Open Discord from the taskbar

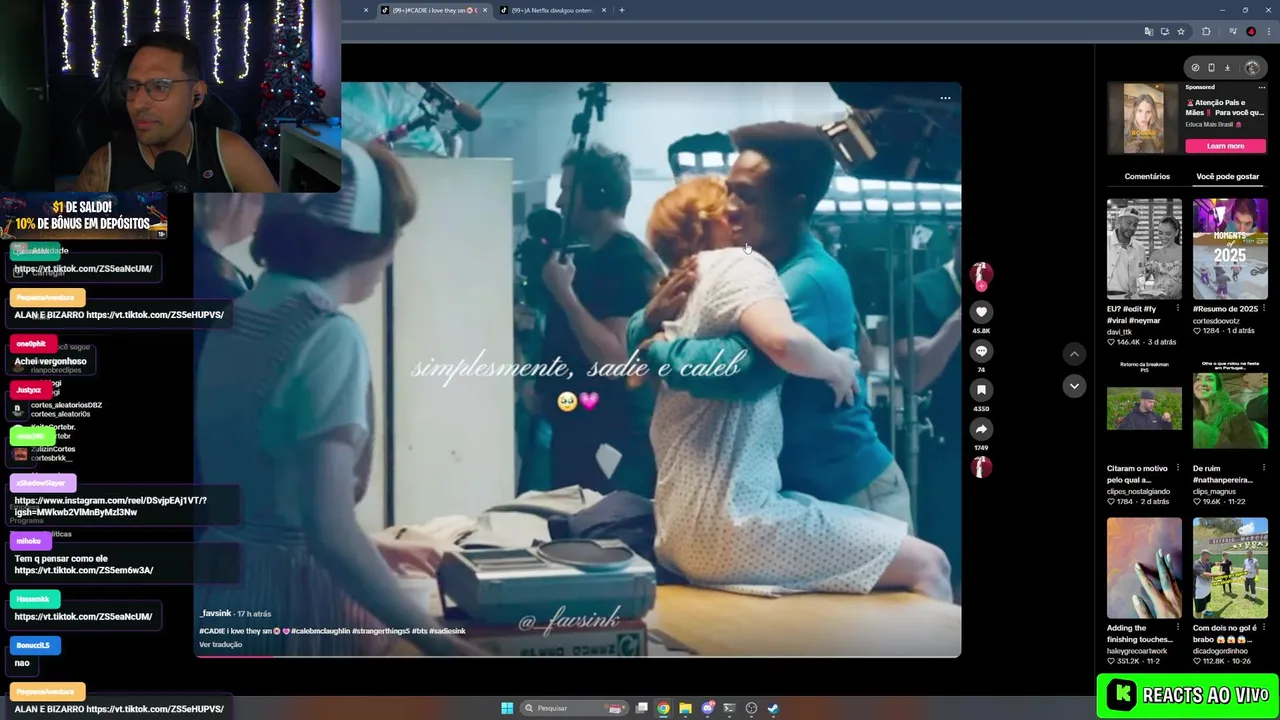[x=708, y=708]
